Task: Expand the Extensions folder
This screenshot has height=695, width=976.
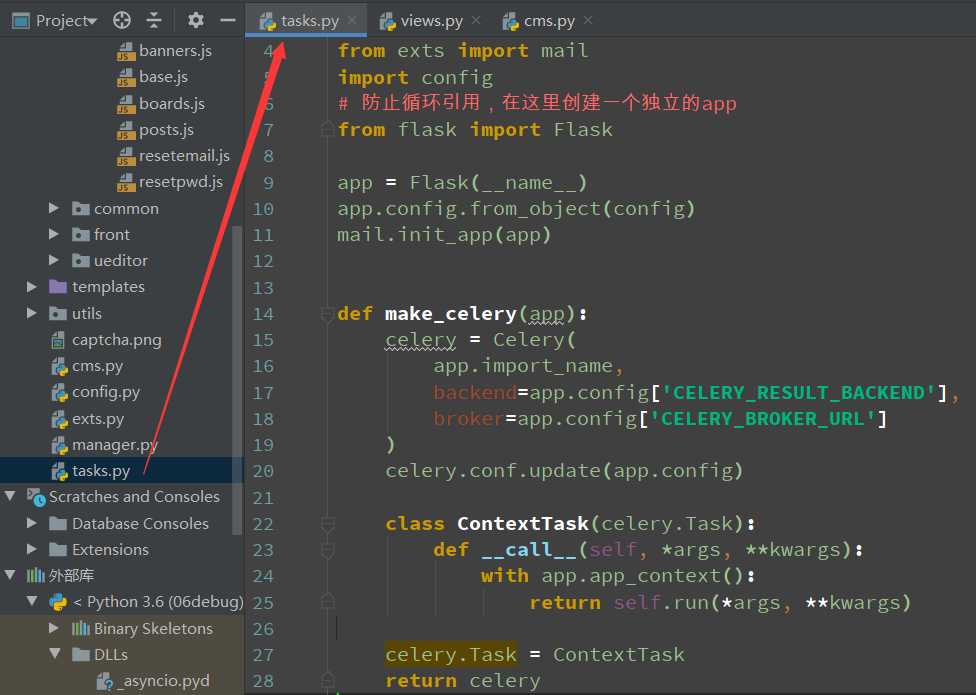Action: (32, 549)
